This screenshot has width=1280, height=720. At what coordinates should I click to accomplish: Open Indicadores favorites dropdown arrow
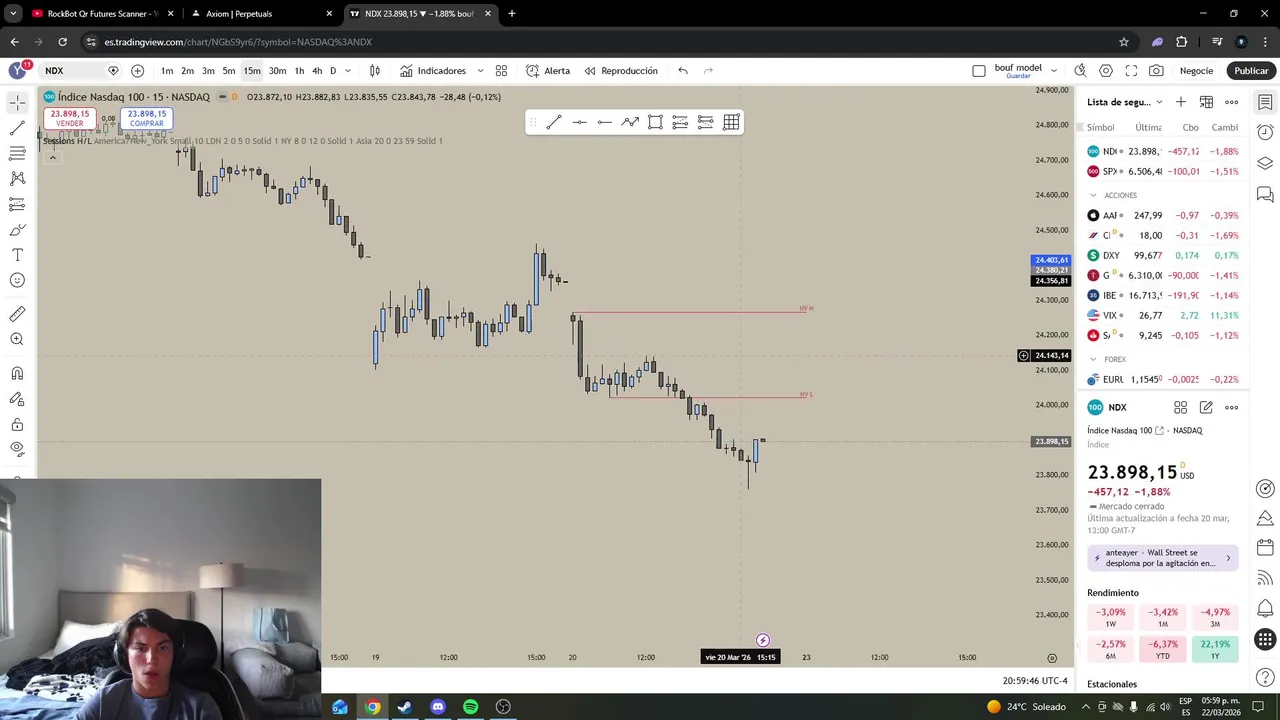[480, 71]
